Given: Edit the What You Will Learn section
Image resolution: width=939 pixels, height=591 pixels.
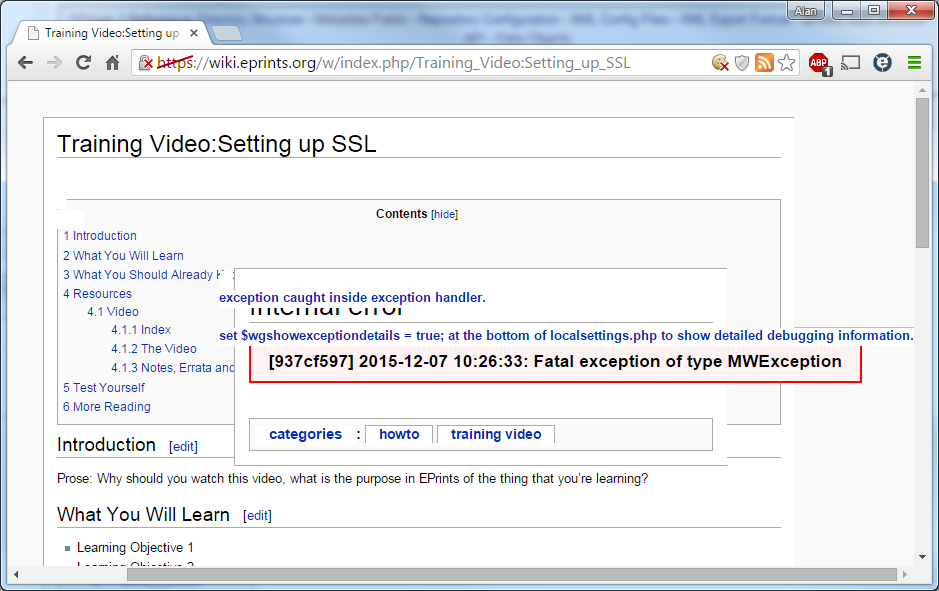Looking at the screenshot, I should [258, 516].
